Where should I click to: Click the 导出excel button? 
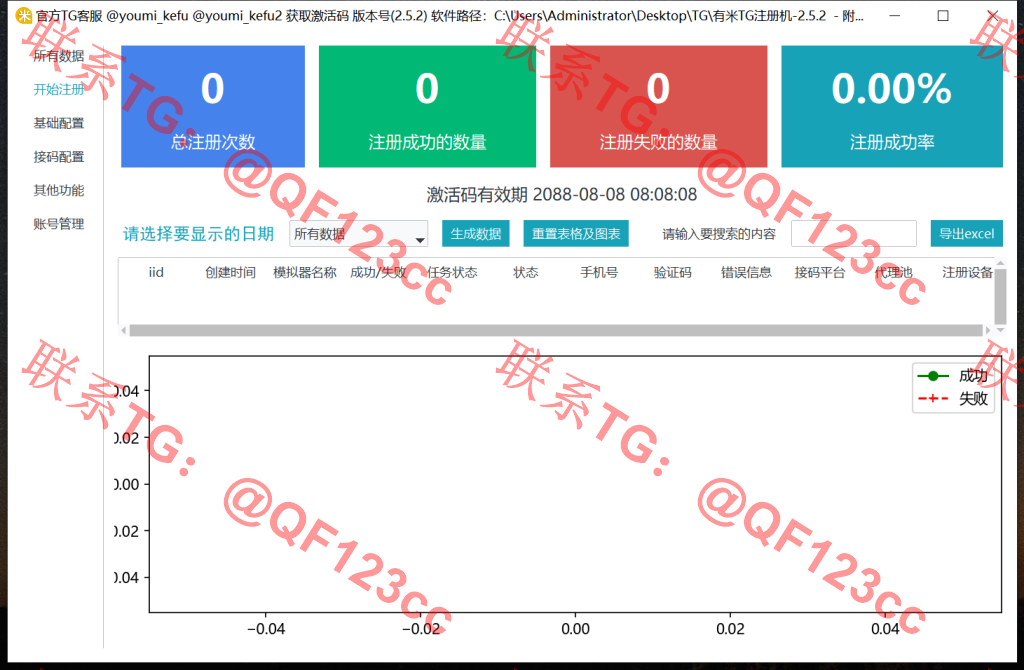[967, 234]
